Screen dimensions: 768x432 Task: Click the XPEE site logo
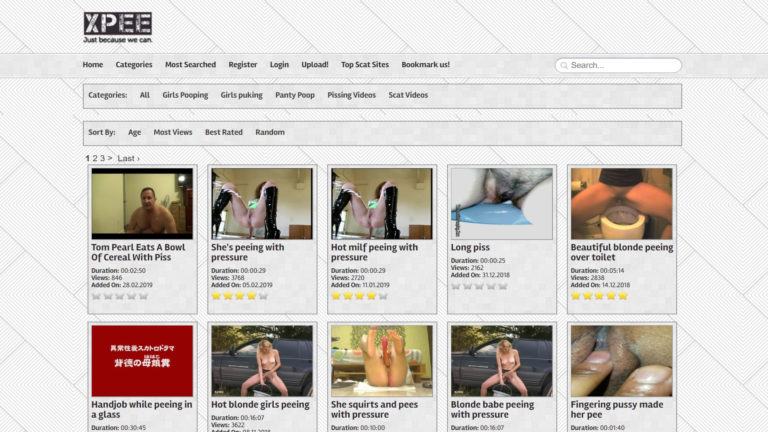pos(117,26)
